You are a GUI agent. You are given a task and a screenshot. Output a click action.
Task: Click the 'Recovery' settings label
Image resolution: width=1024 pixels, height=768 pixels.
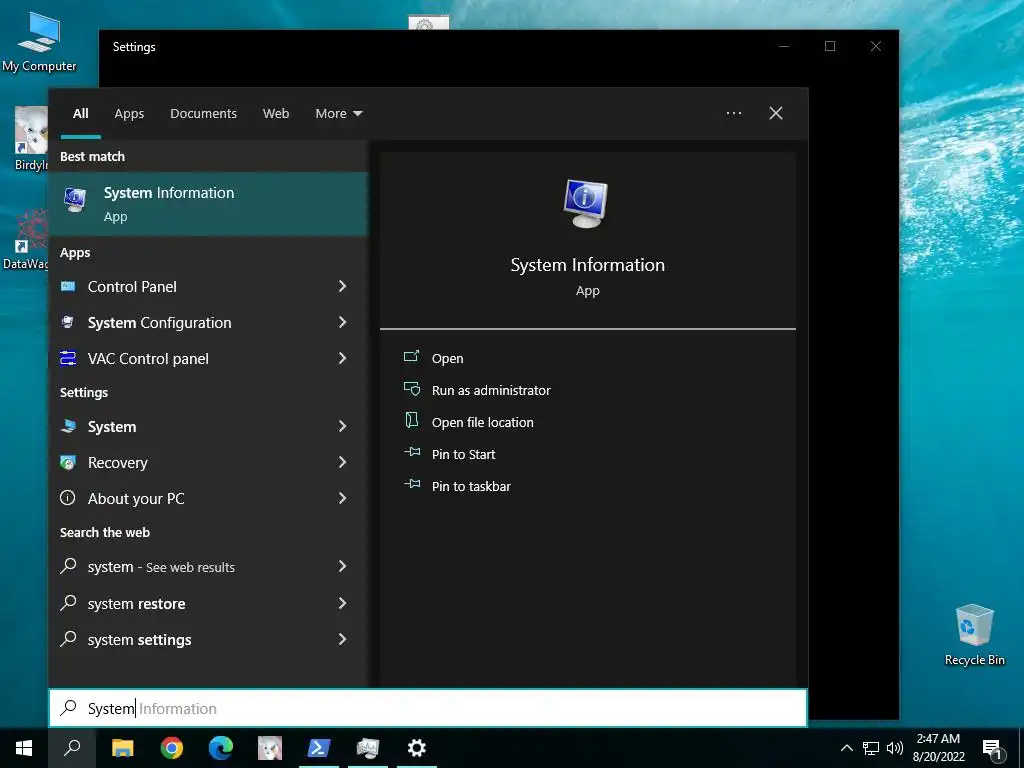click(x=118, y=463)
